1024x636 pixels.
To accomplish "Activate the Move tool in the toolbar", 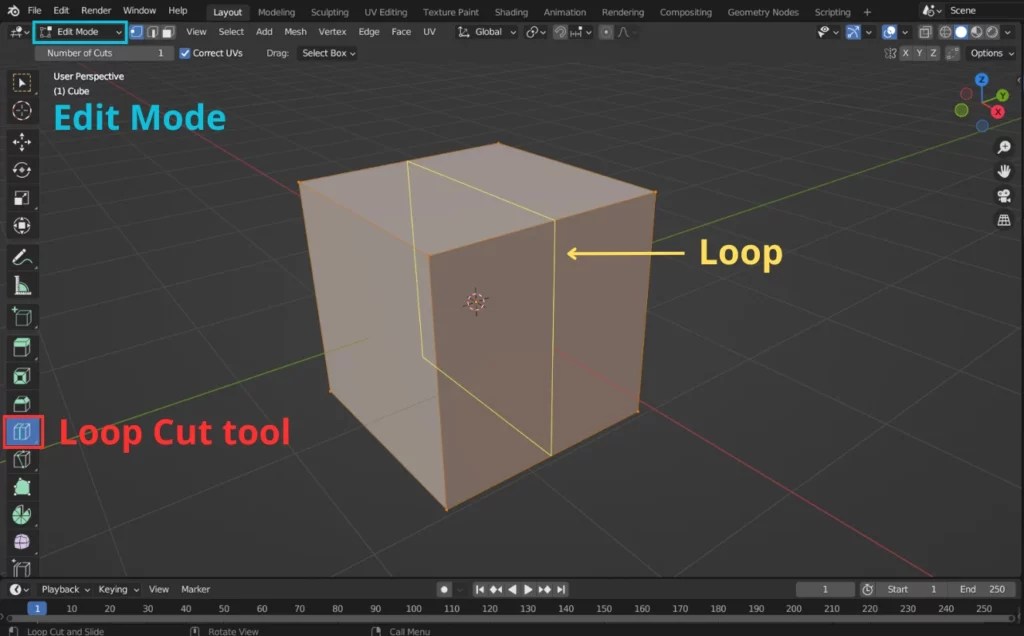I will 22,143.
